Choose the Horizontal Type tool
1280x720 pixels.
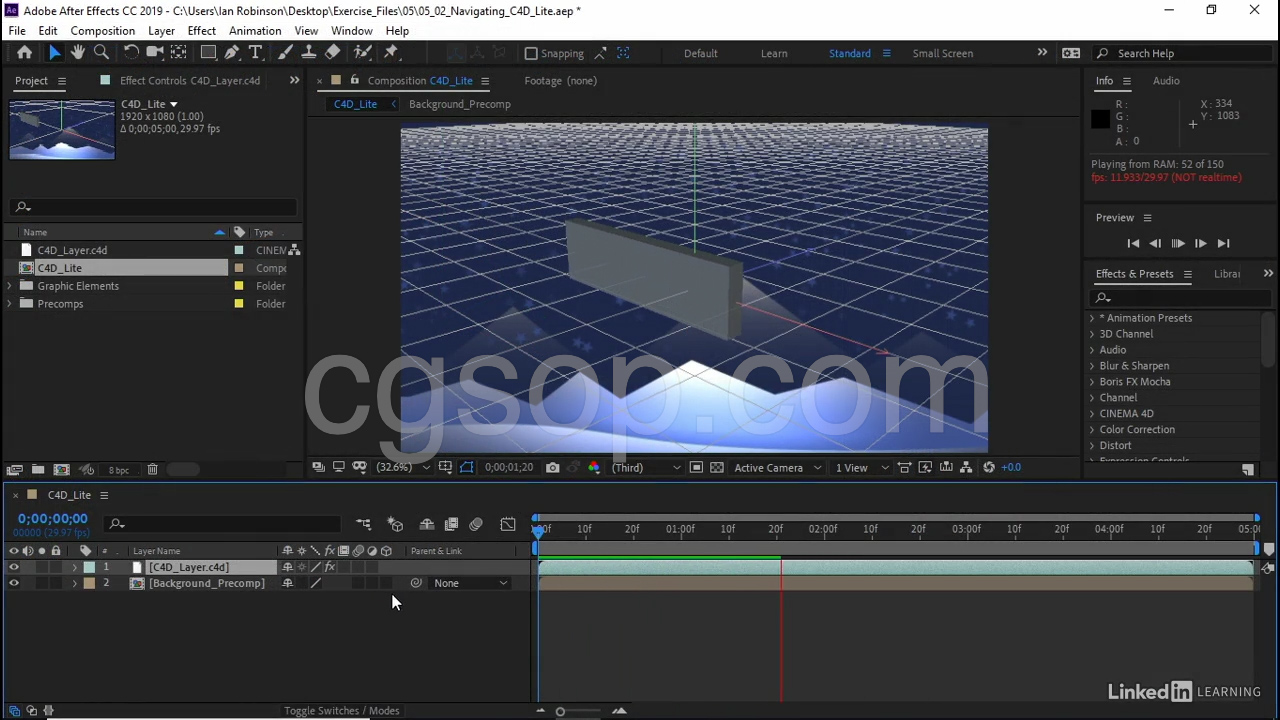pos(255,53)
